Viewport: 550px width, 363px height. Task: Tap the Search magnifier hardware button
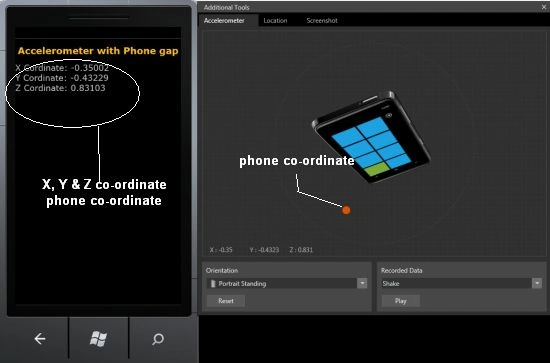click(158, 339)
